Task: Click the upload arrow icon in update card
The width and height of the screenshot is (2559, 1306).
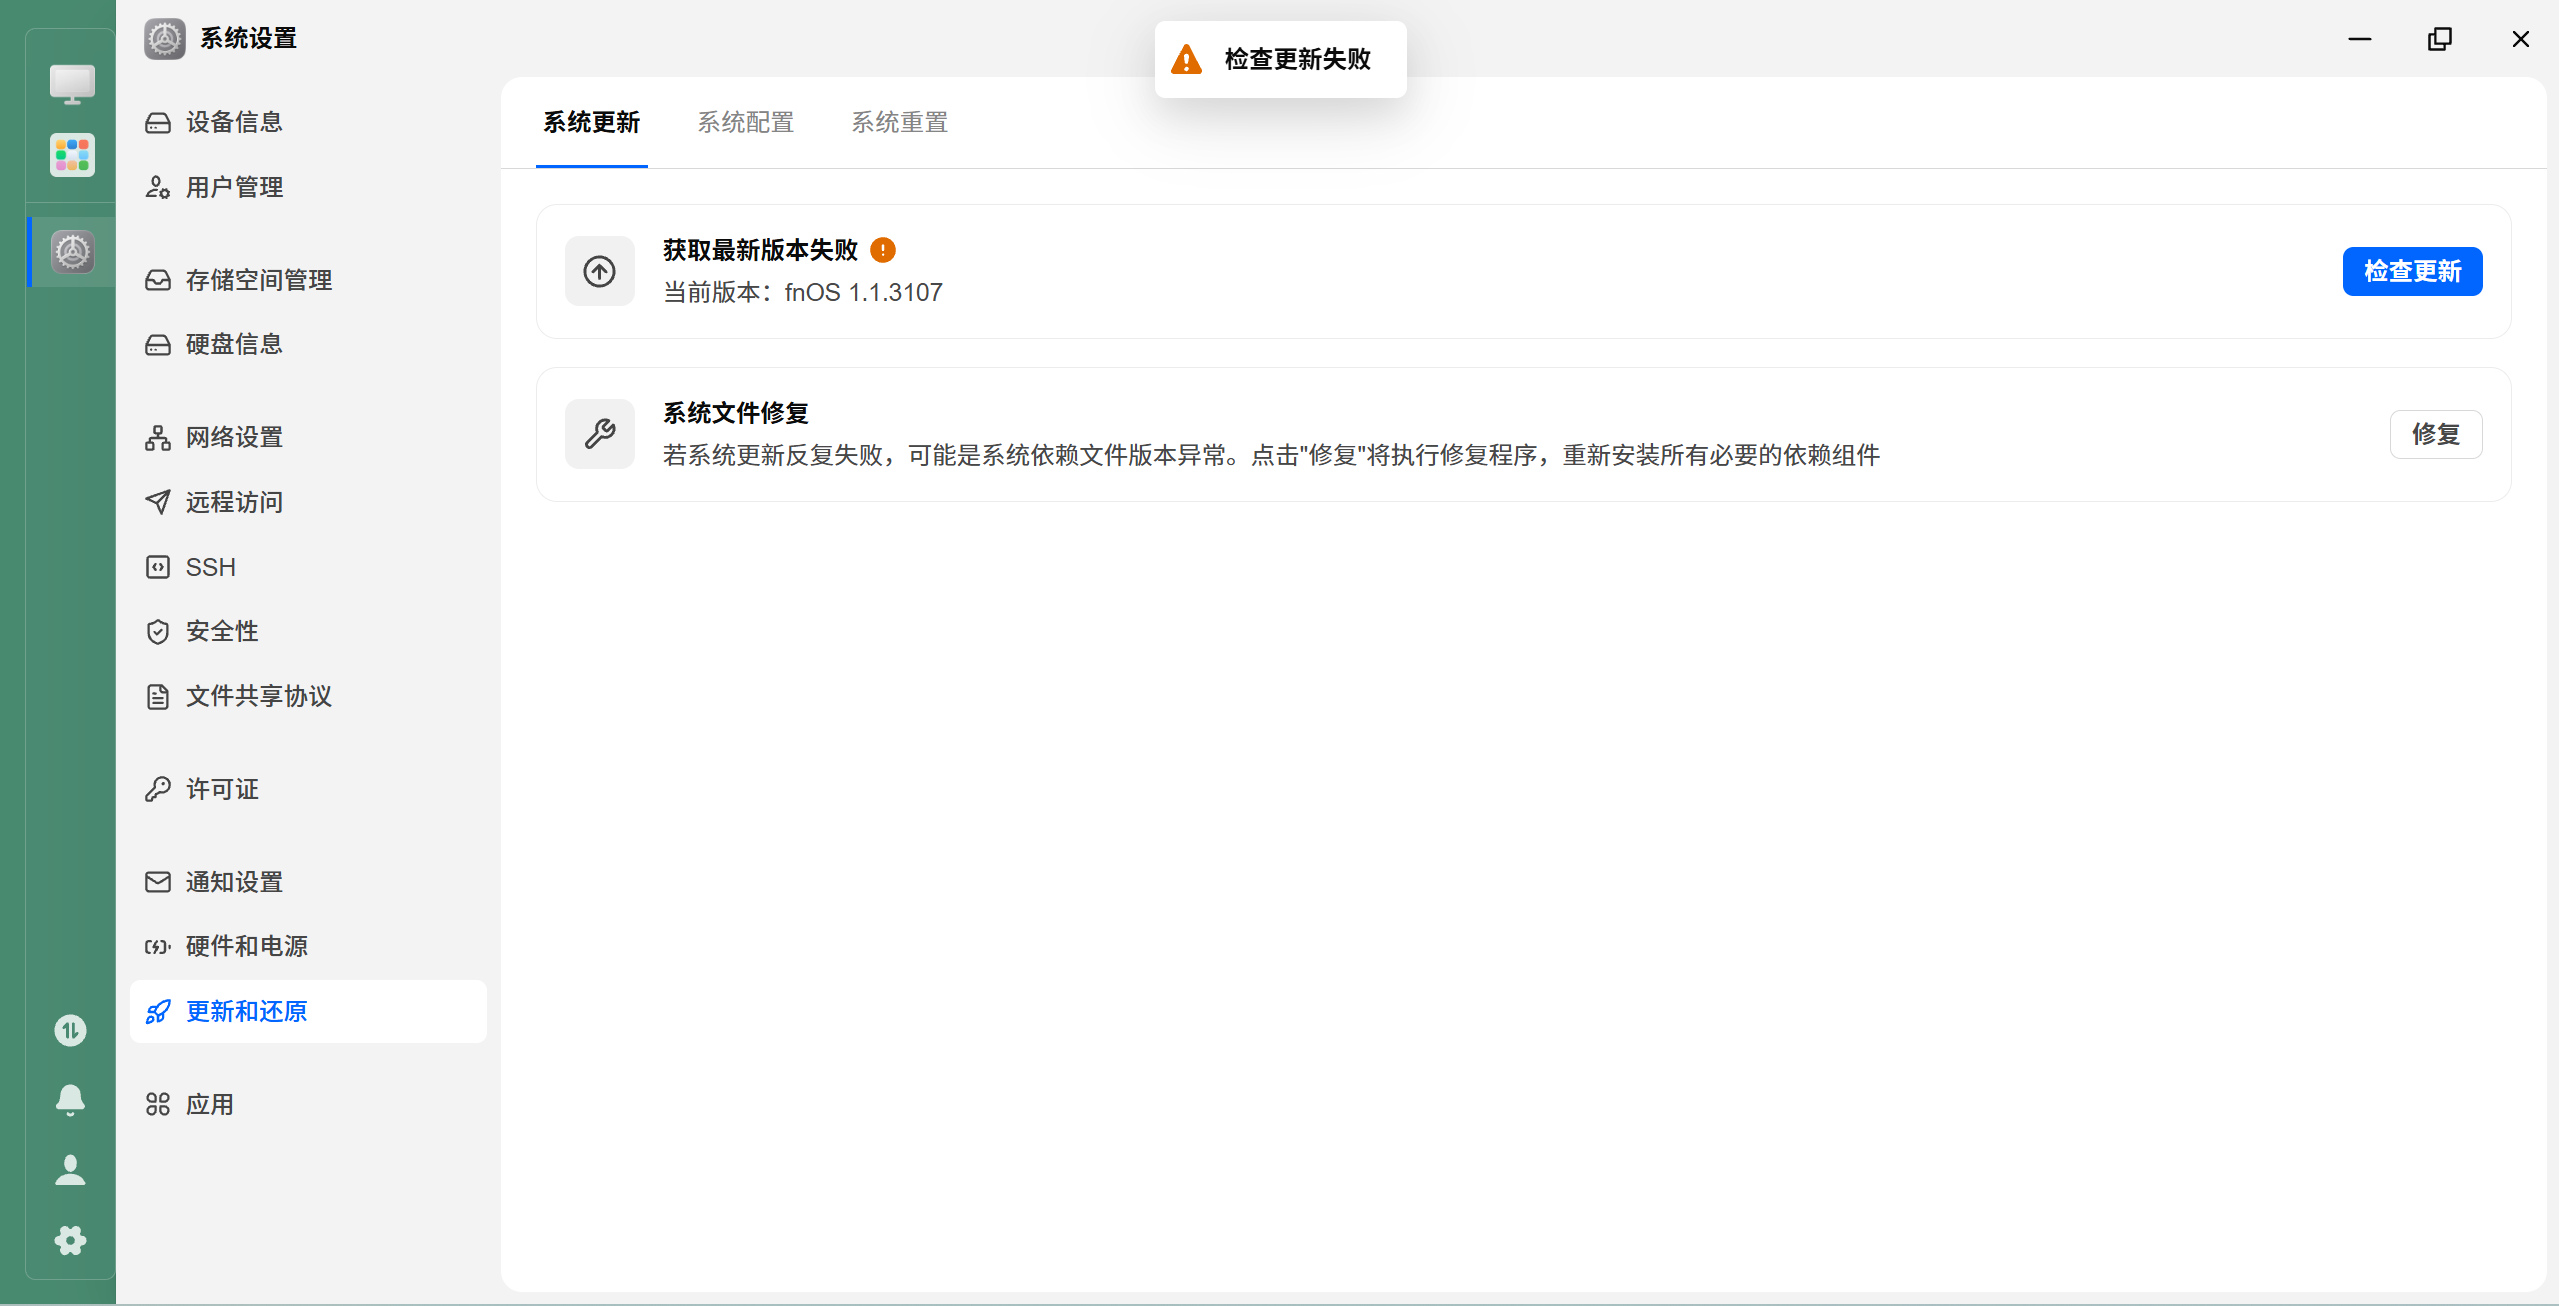Action: [600, 271]
